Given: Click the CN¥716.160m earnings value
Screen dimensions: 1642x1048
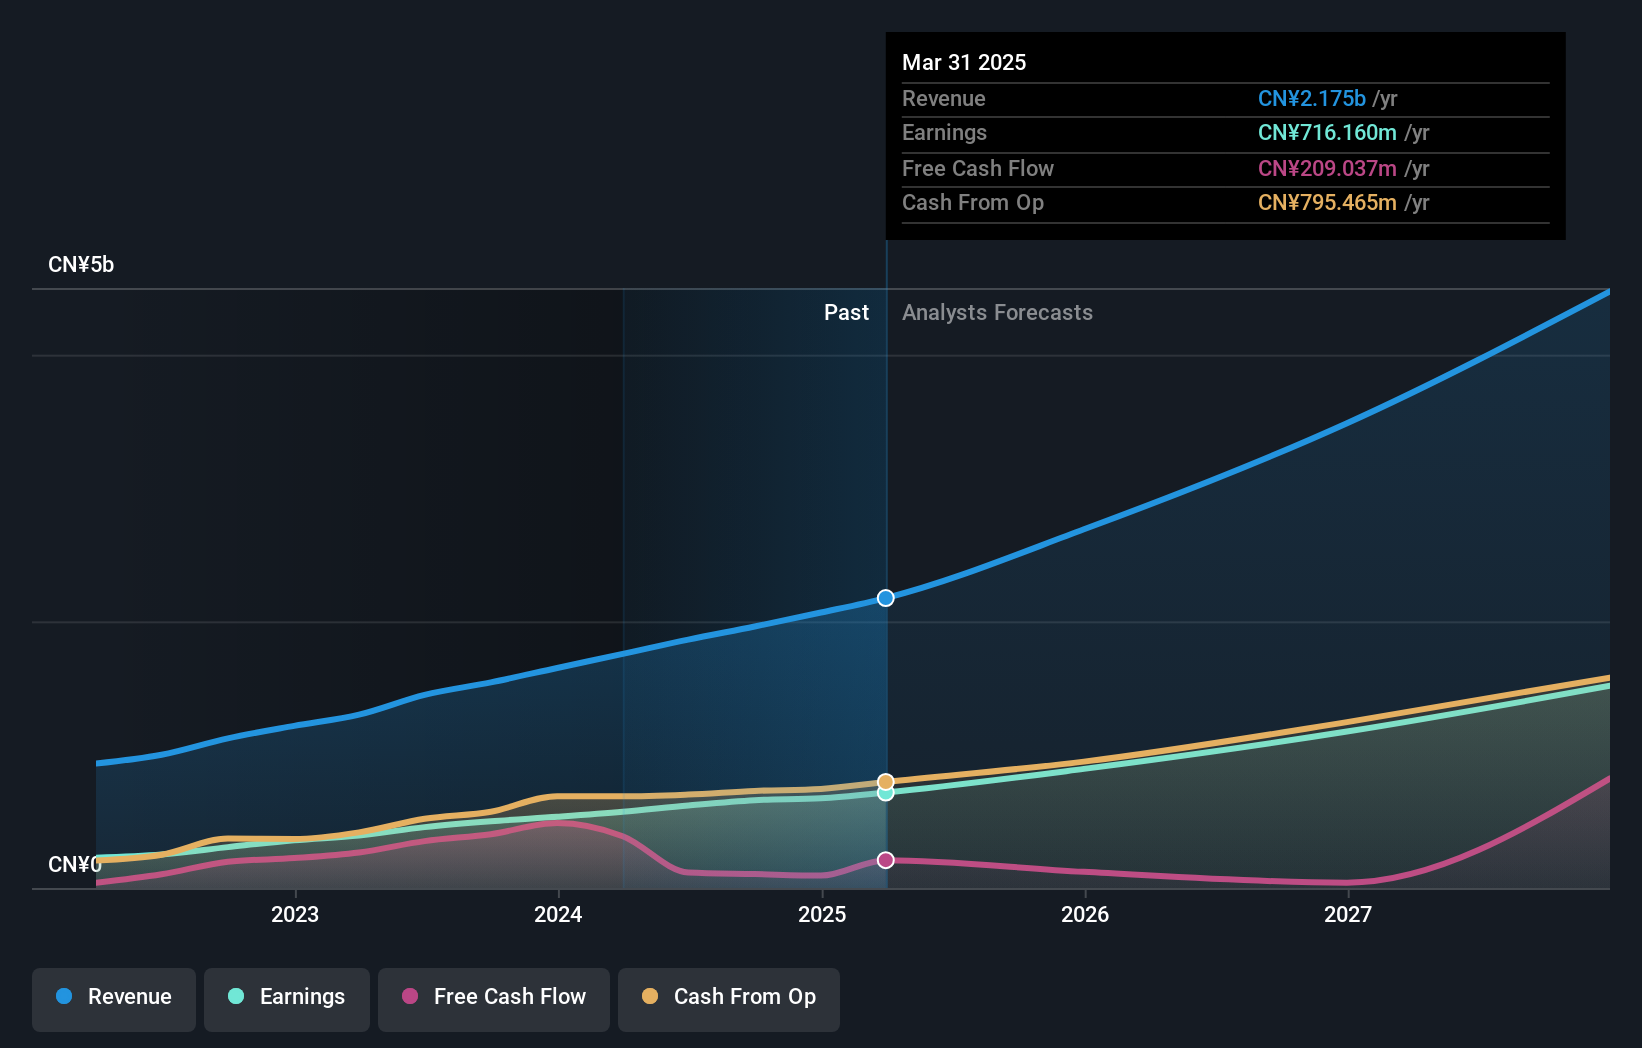Looking at the screenshot, I should point(1327,133).
